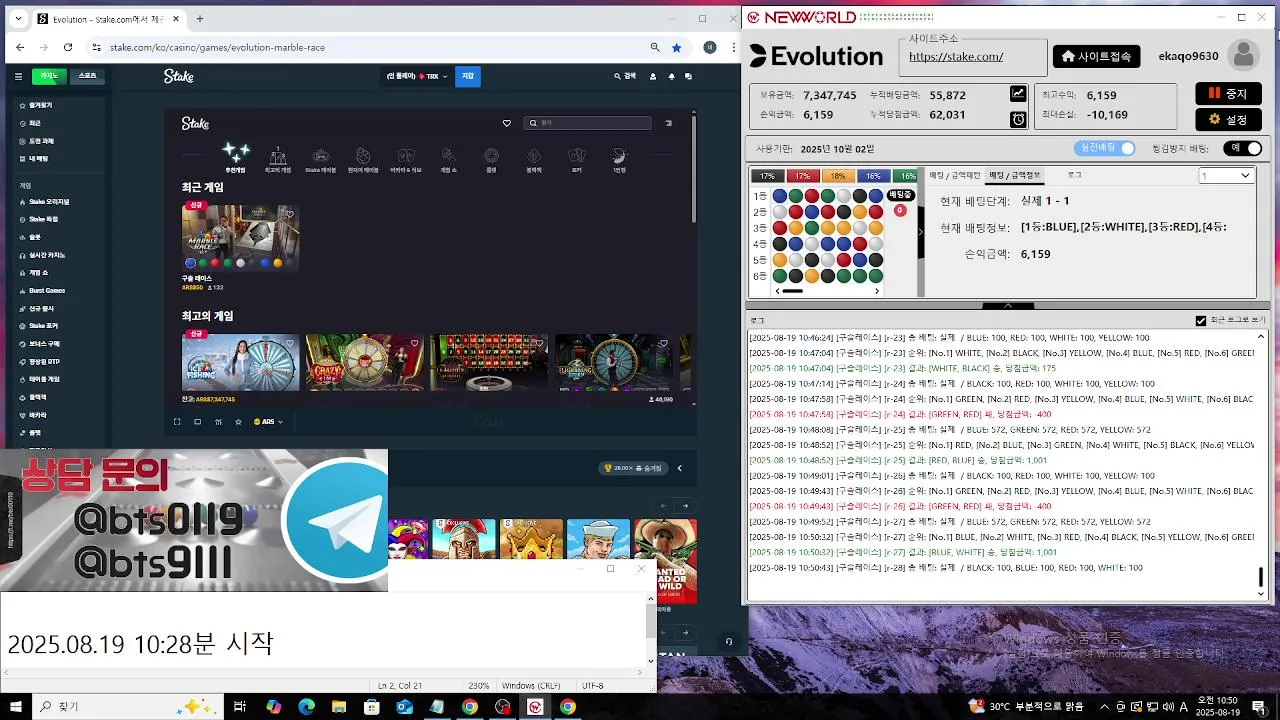Open the step number dropdown showing 1

1226,175
